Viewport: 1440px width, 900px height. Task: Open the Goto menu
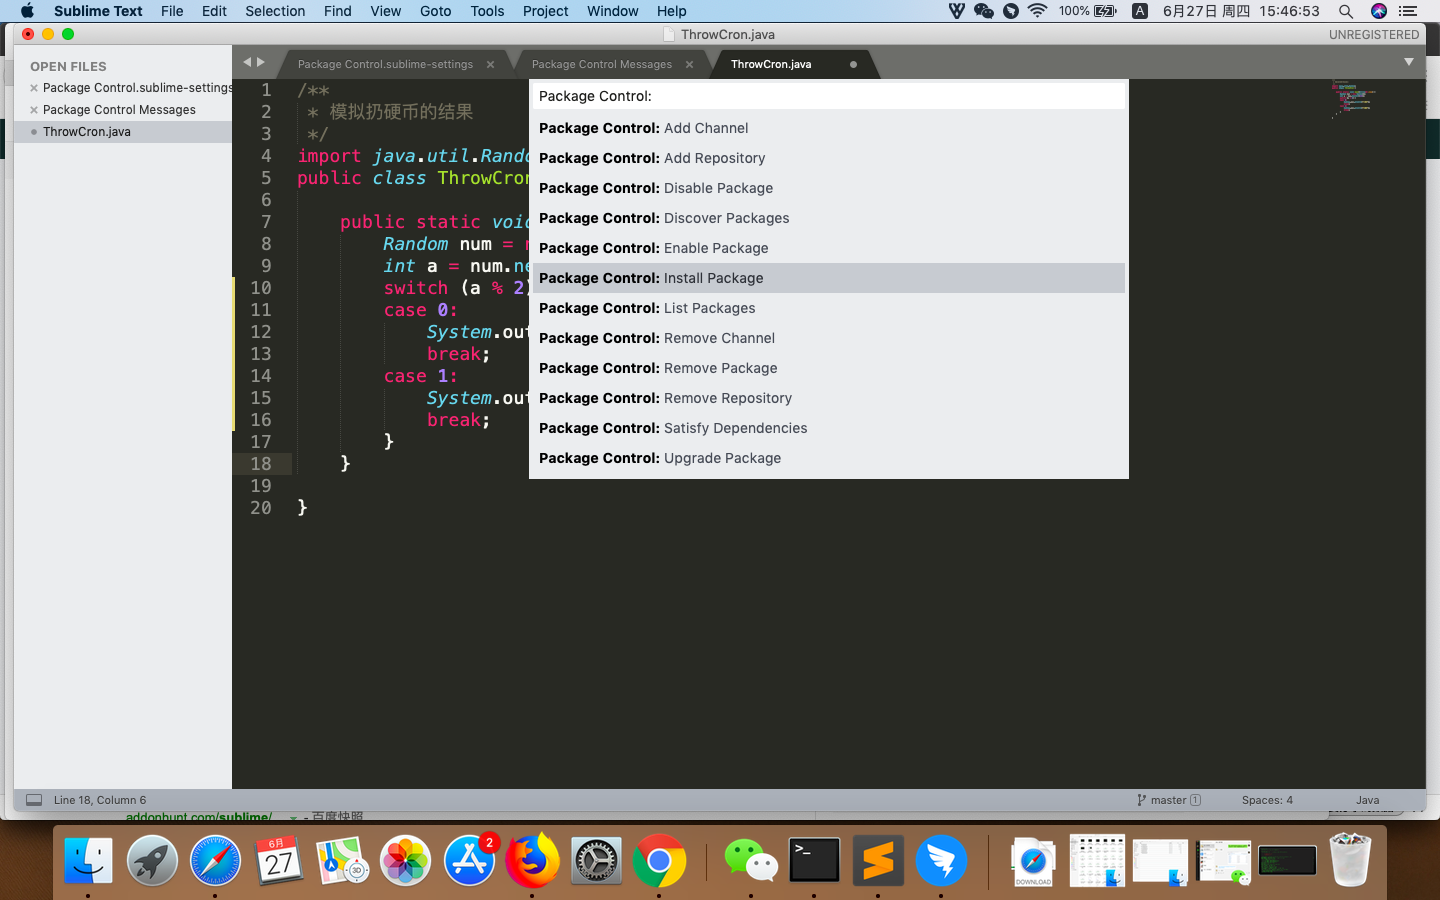pos(435,11)
